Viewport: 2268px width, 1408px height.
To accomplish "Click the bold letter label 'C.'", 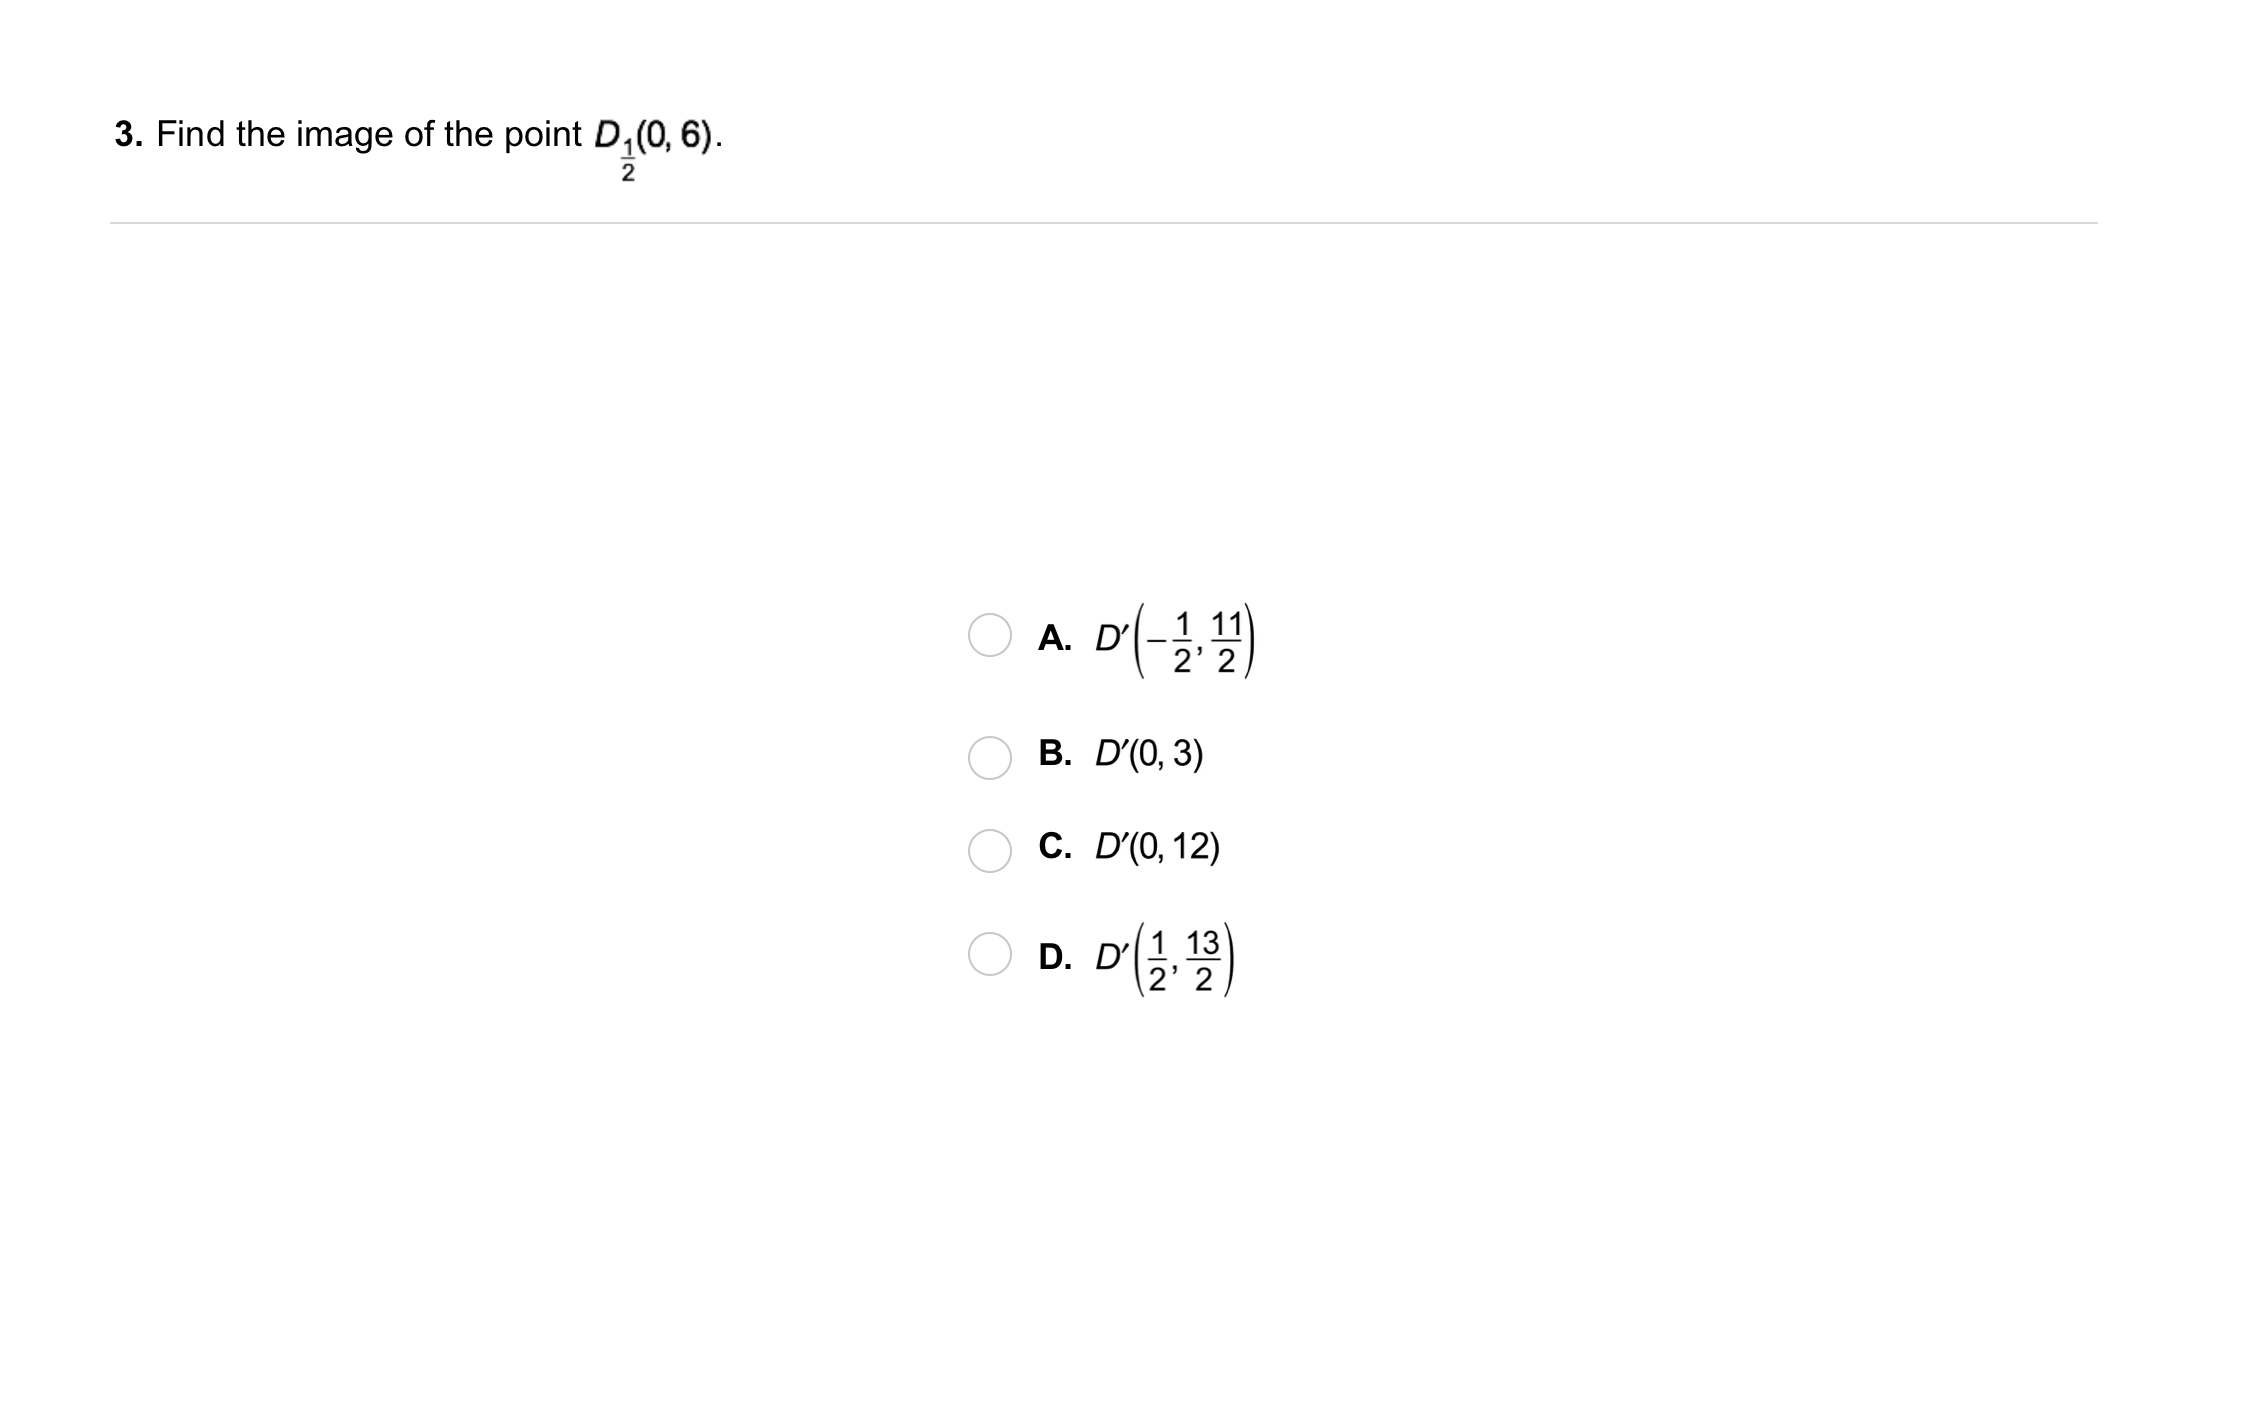I will click(1055, 846).
